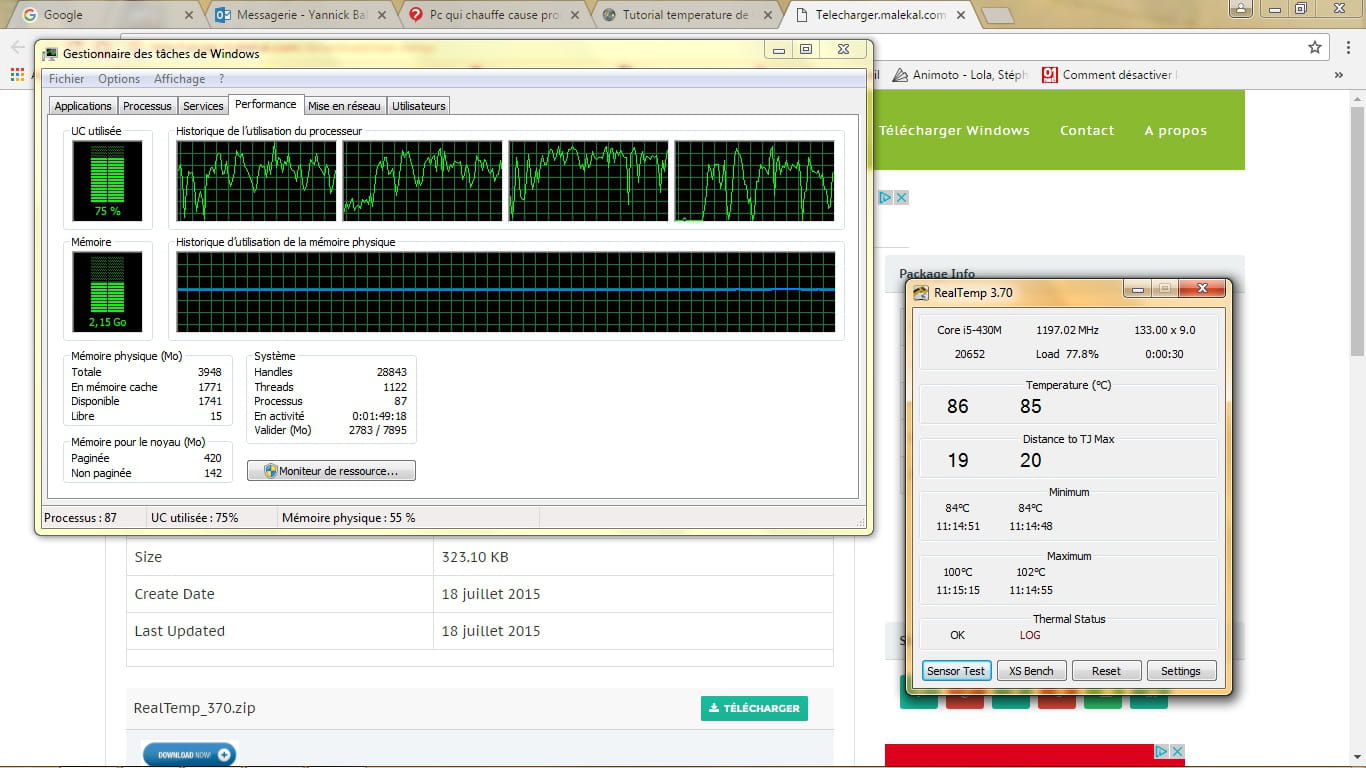Switch to the Services tab
Viewport: 1366px width, 768px height.
tap(203, 106)
